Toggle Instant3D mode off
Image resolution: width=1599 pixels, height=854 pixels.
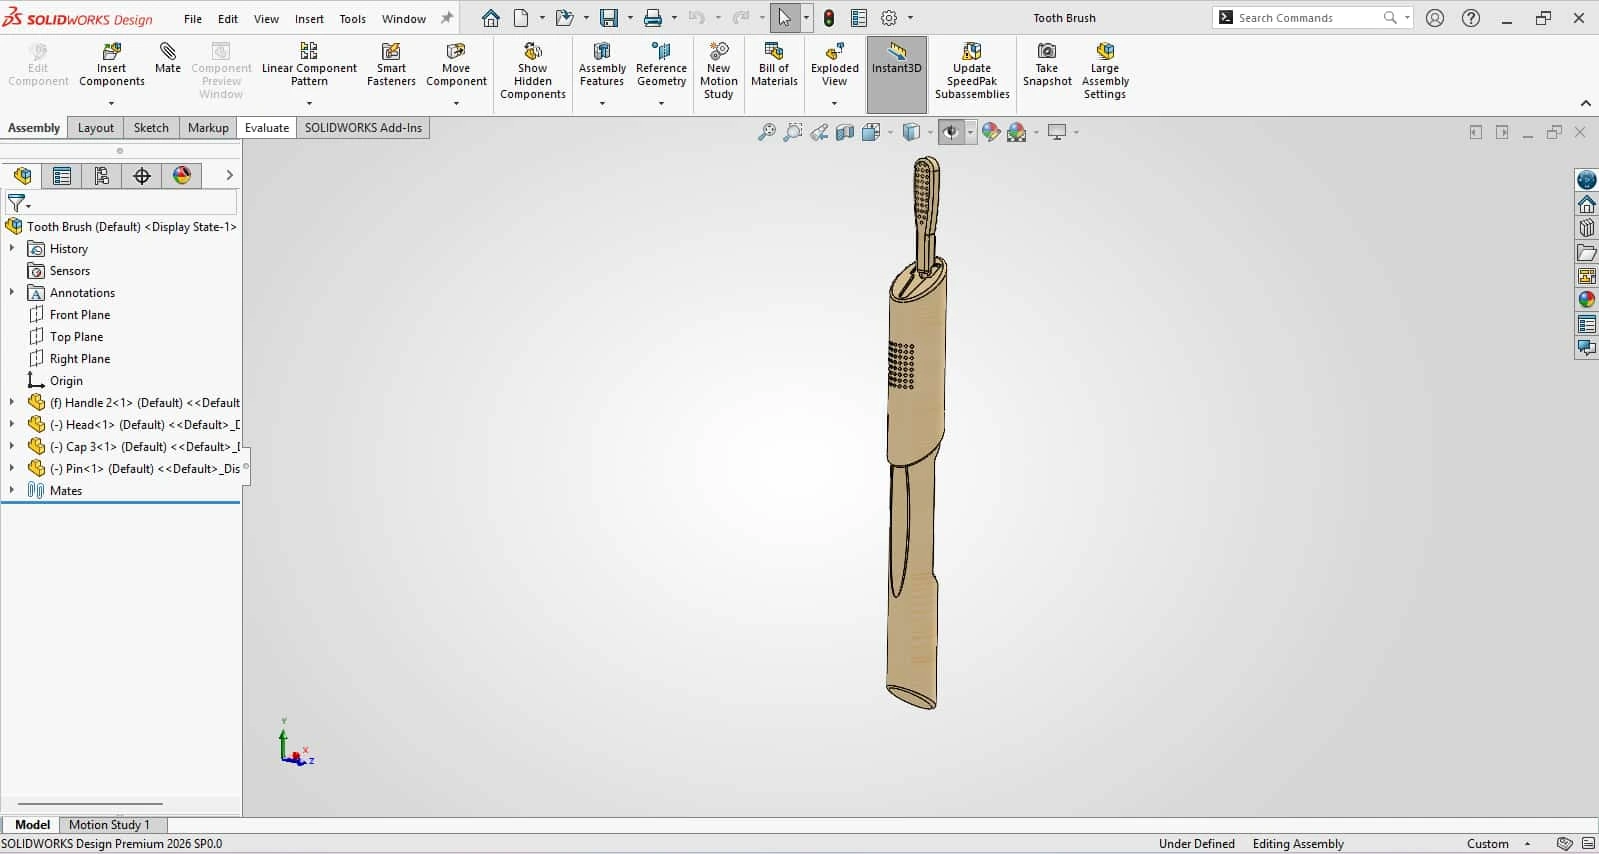[897, 74]
